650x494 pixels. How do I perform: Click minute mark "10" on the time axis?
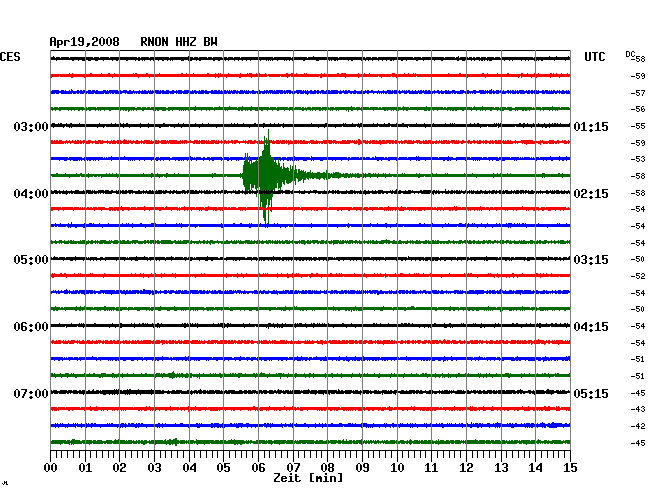[x=397, y=467]
